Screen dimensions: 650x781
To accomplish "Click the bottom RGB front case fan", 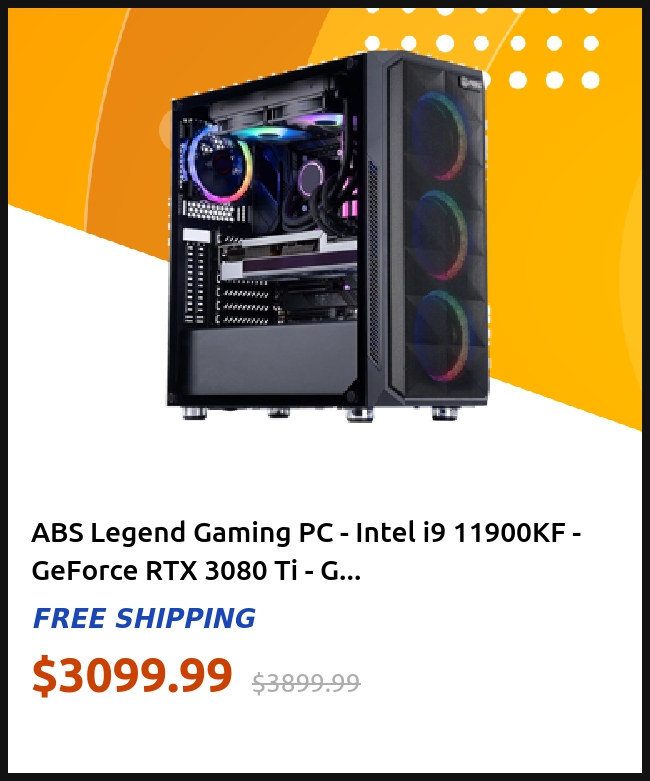I will (442, 335).
